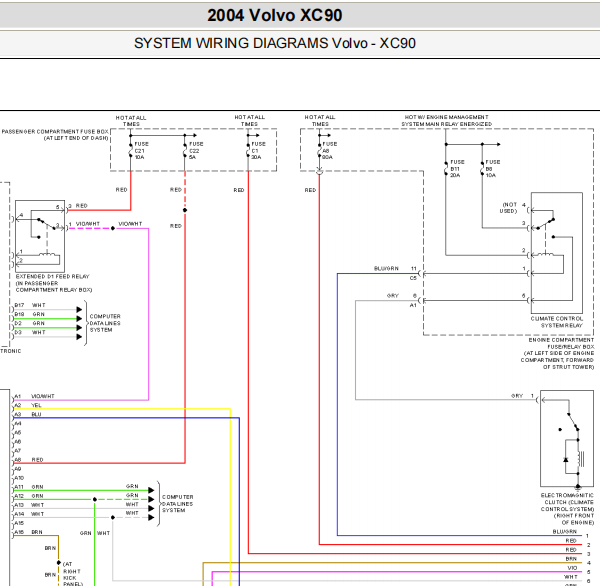Click the "FUSE C22 5A" label

[x=196, y=150]
